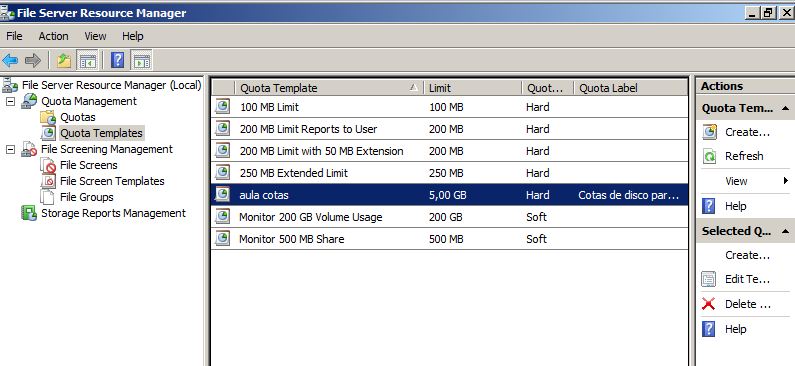Click Create under Selected Quota section

(x=747, y=255)
